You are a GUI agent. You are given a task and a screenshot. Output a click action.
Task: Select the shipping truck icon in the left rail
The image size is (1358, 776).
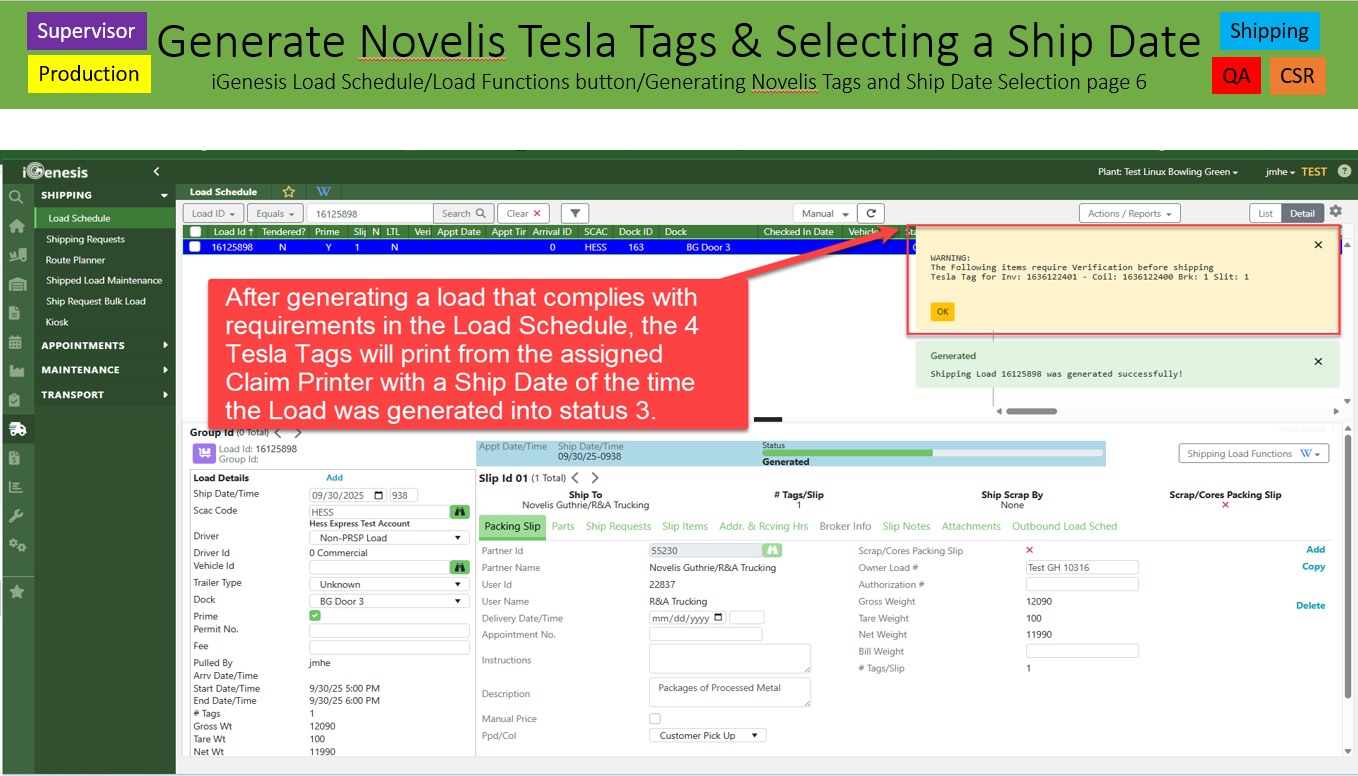point(16,429)
